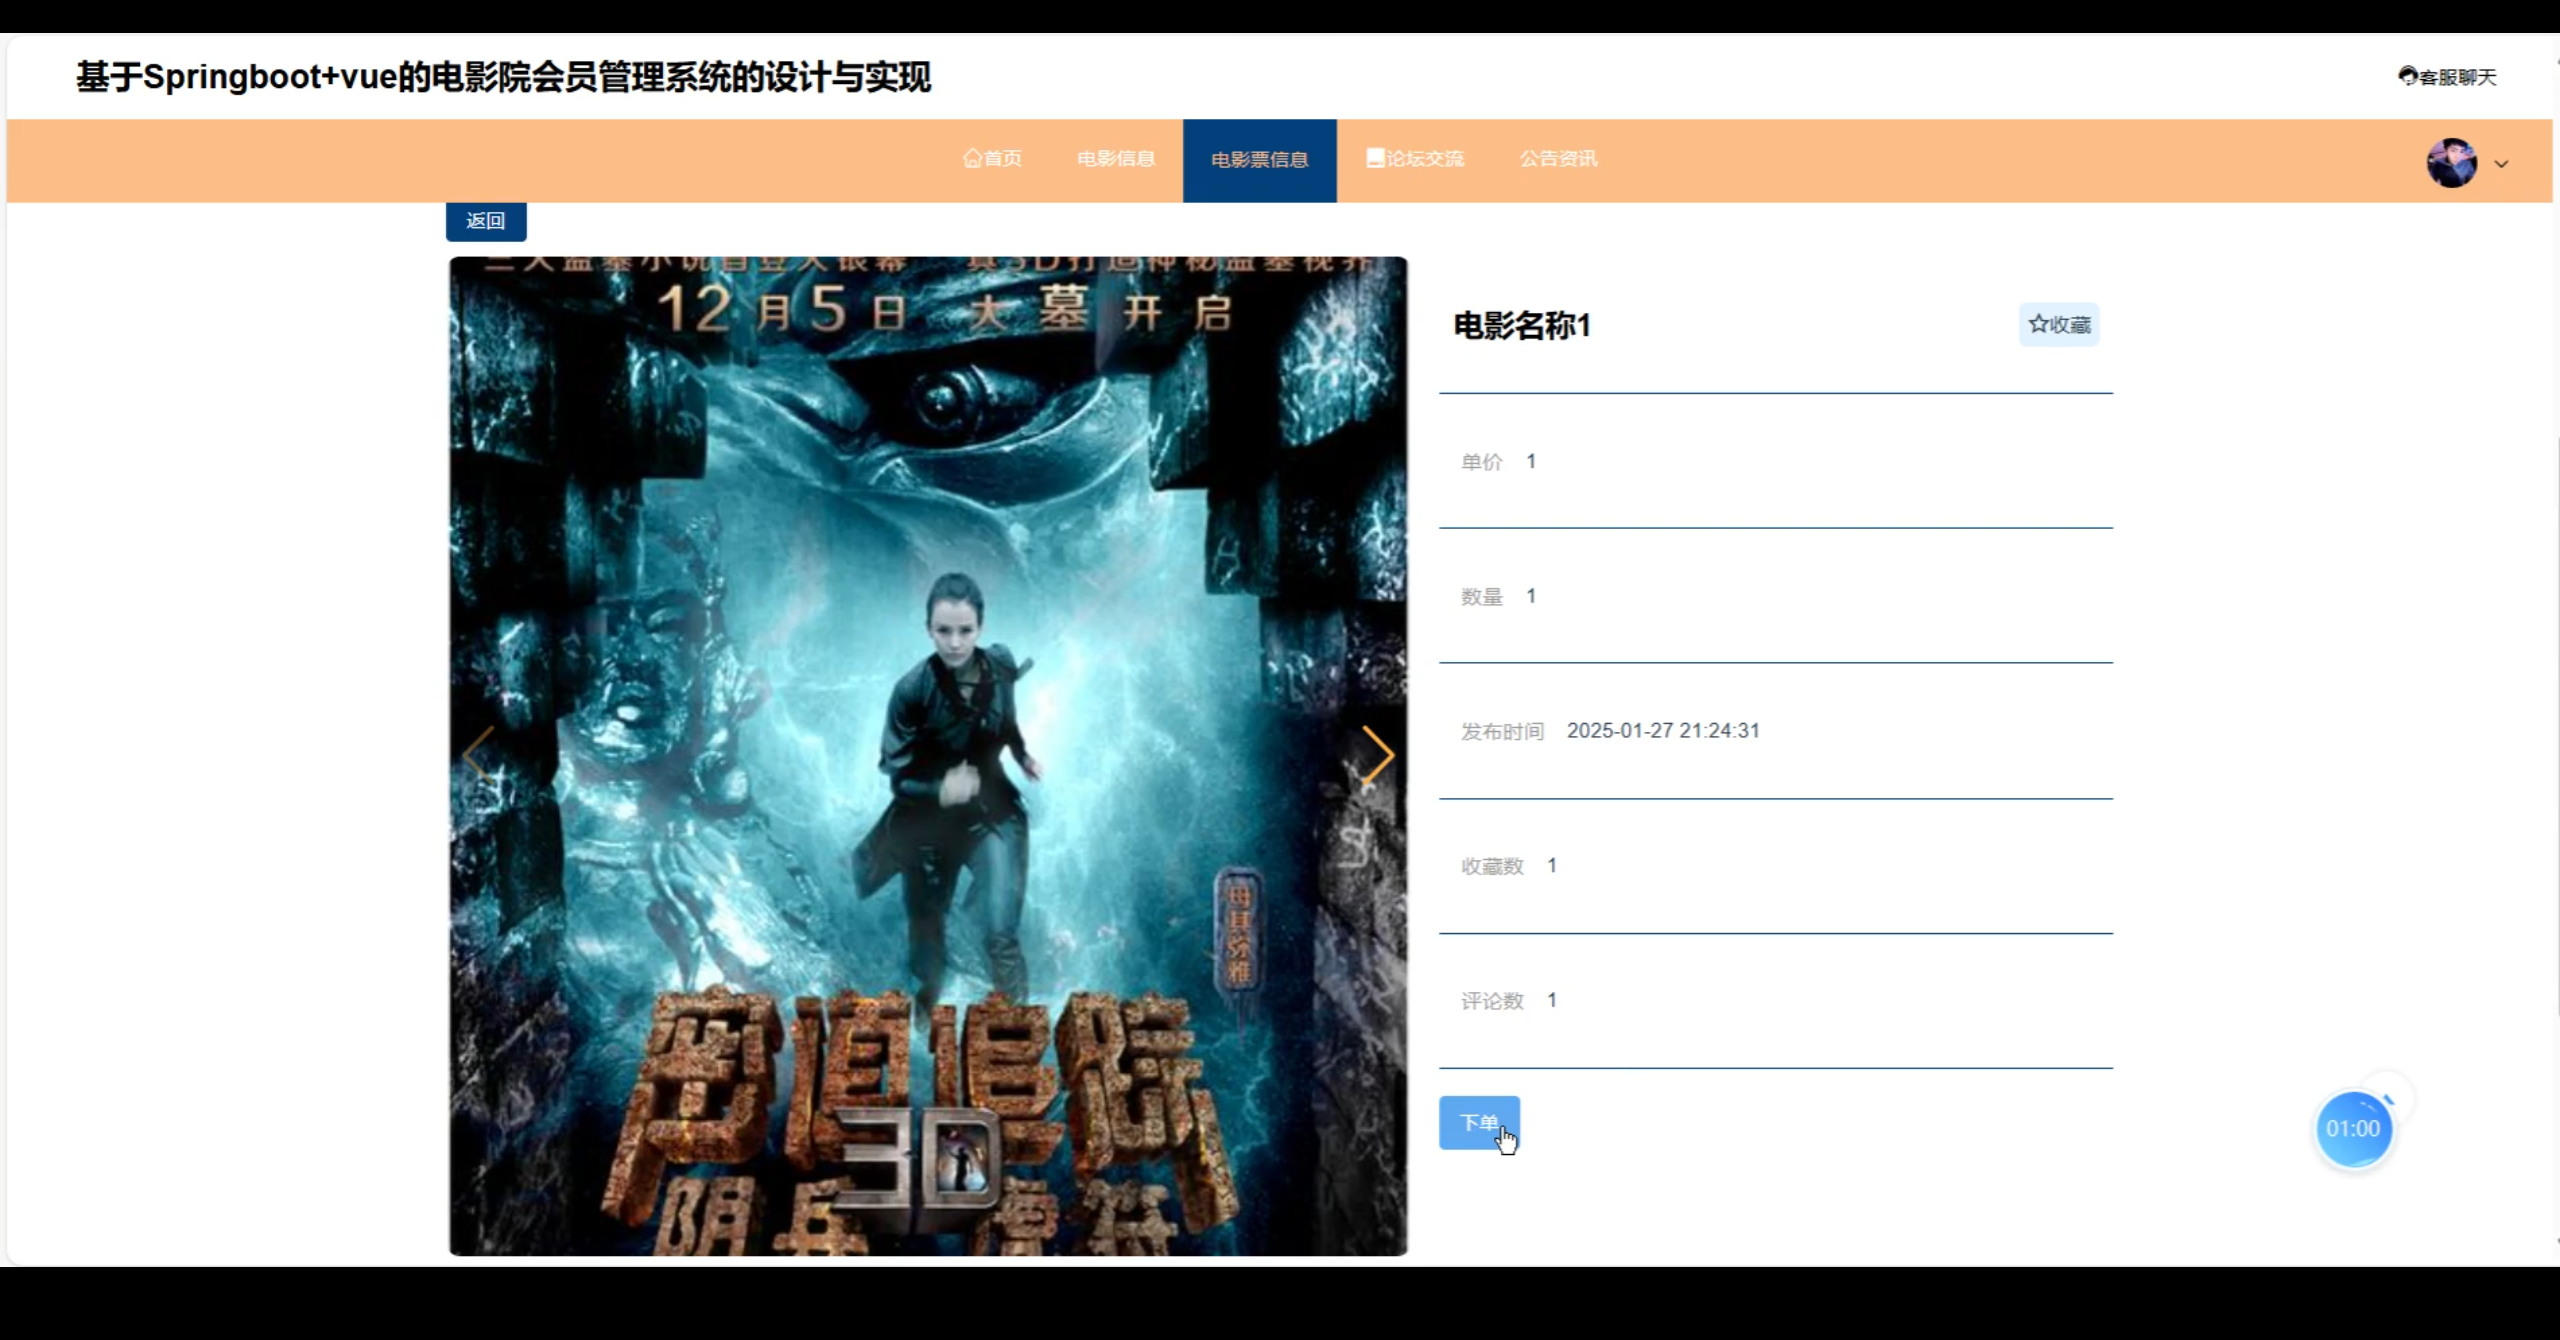
Task: Click the 下单 order button
Action: 1479,1123
